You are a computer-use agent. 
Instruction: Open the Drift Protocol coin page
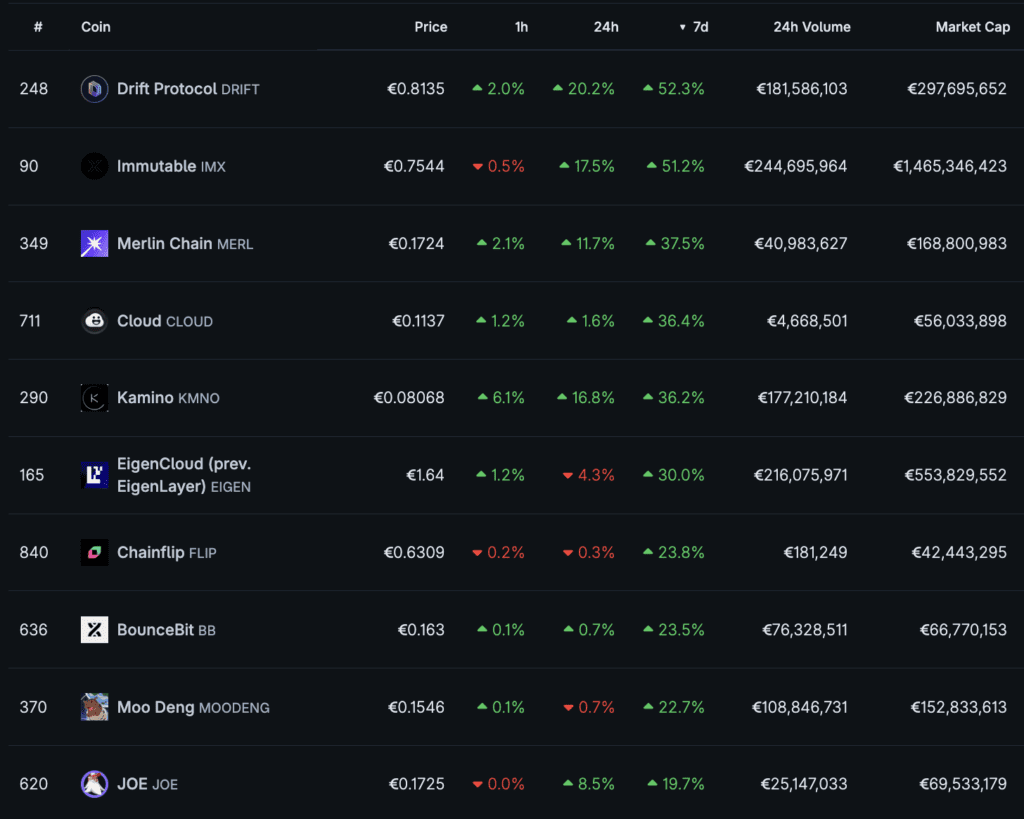tap(188, 89)
